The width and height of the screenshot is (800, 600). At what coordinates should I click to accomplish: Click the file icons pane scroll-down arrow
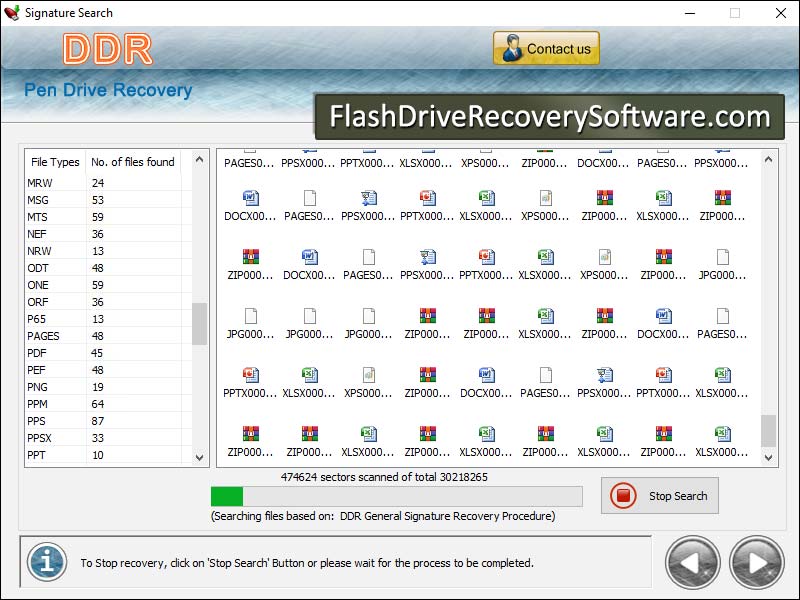click(768, 457)
